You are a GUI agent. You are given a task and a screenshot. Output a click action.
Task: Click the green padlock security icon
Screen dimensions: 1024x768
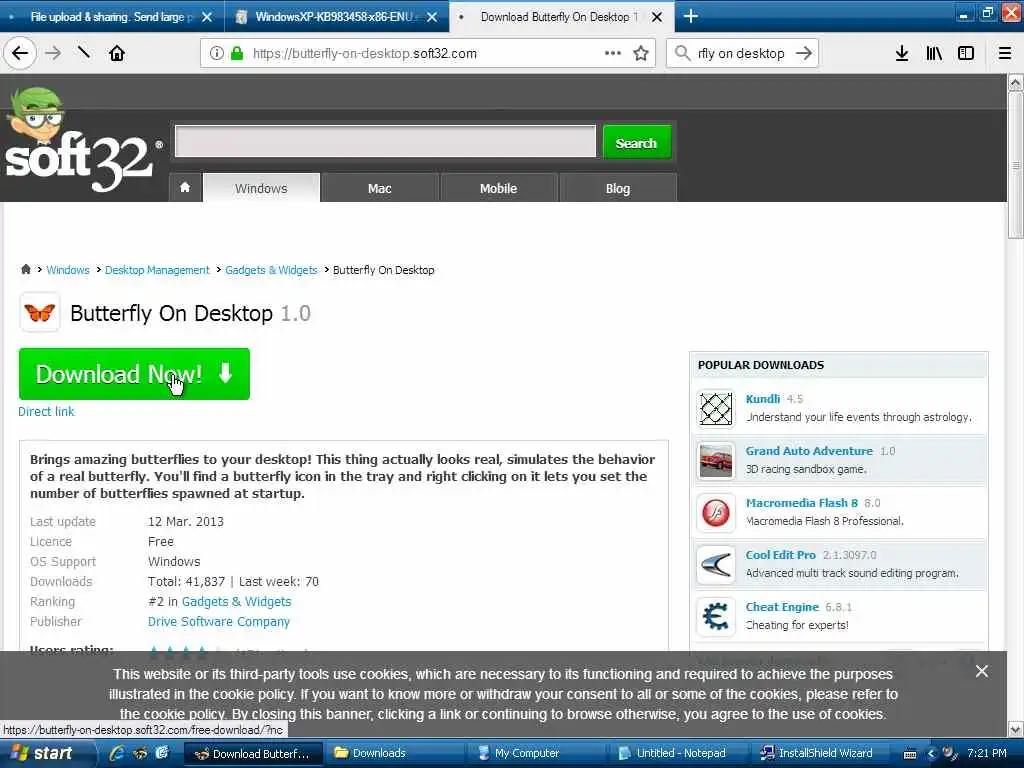(236, 53)
